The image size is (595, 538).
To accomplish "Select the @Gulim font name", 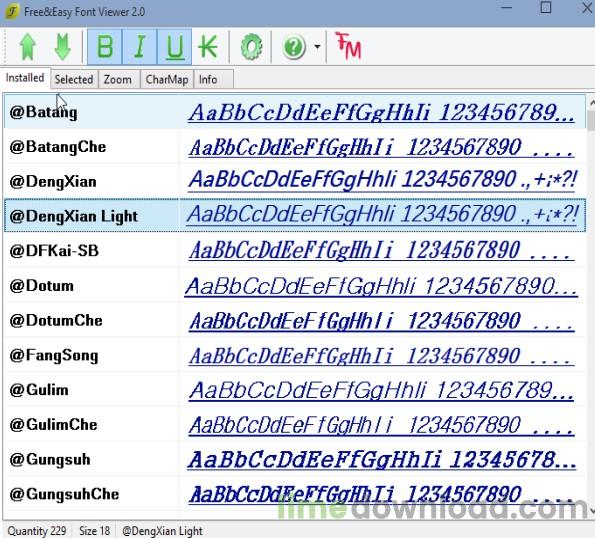I will [39, 390].
